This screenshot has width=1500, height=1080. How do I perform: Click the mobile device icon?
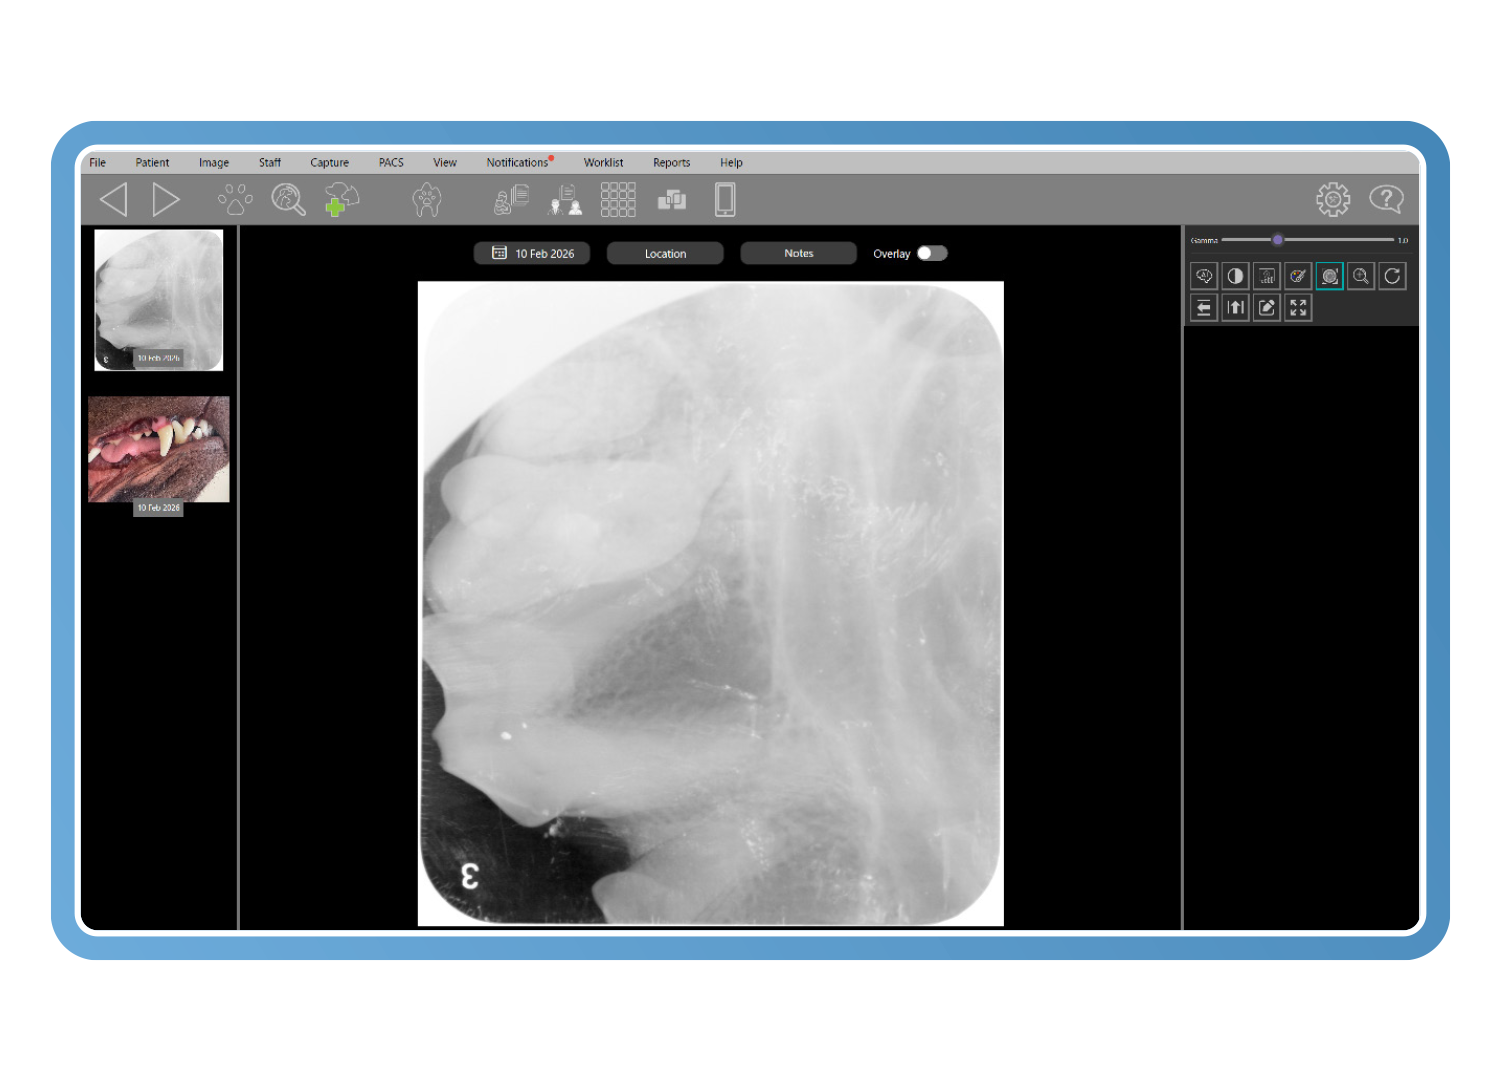tap(725, 200)
